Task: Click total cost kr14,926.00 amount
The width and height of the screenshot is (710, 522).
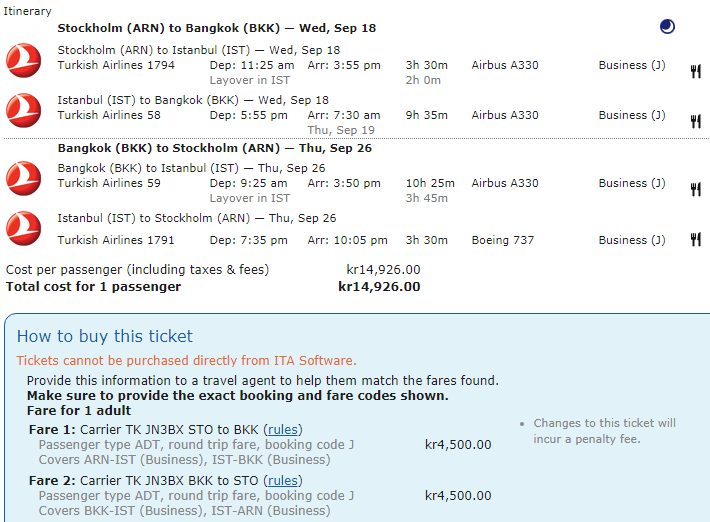Action: click(x=379, y=287)
